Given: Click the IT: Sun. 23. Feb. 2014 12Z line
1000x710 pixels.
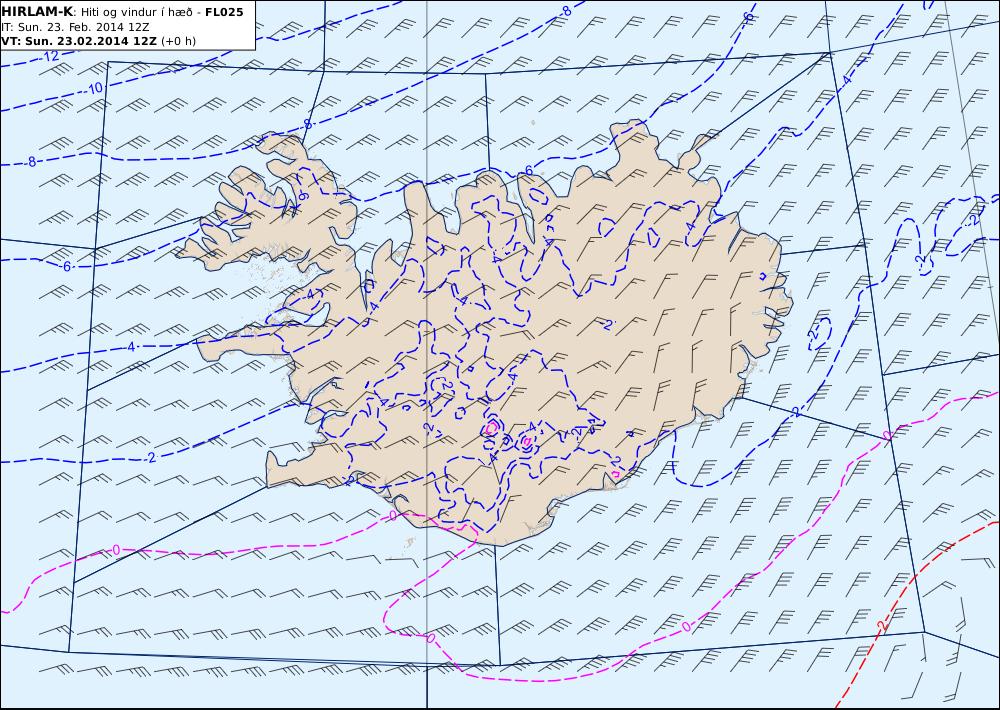Looking at the screenshot, I should pos(75,27).
